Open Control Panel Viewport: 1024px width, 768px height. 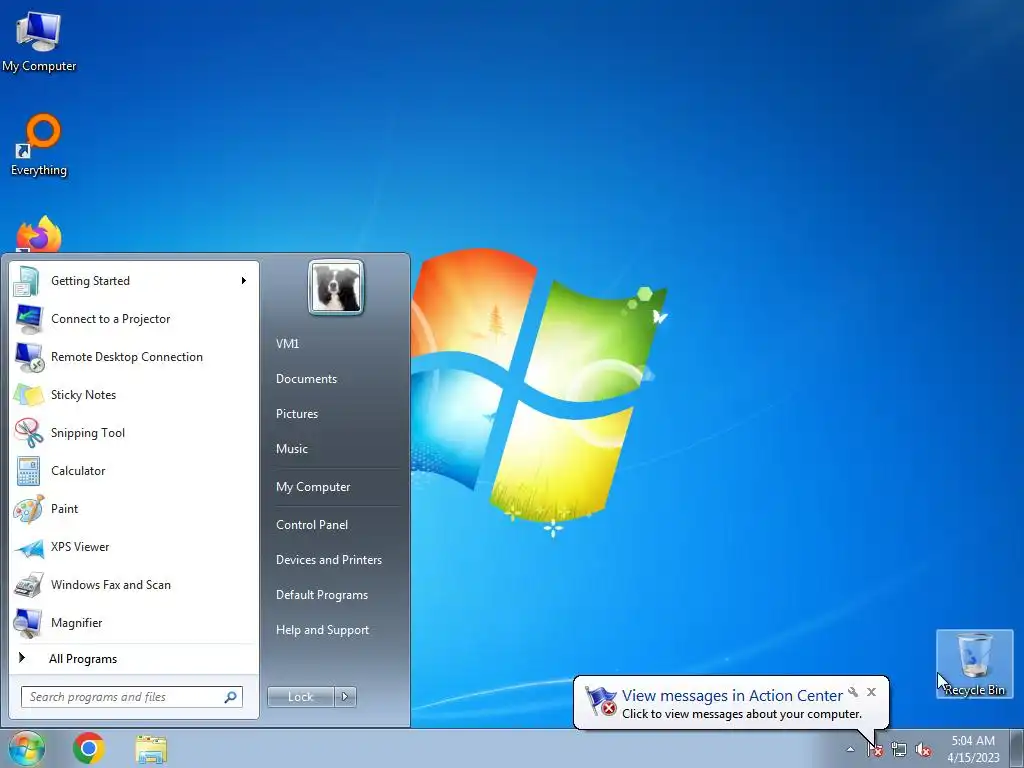(312, 525)
